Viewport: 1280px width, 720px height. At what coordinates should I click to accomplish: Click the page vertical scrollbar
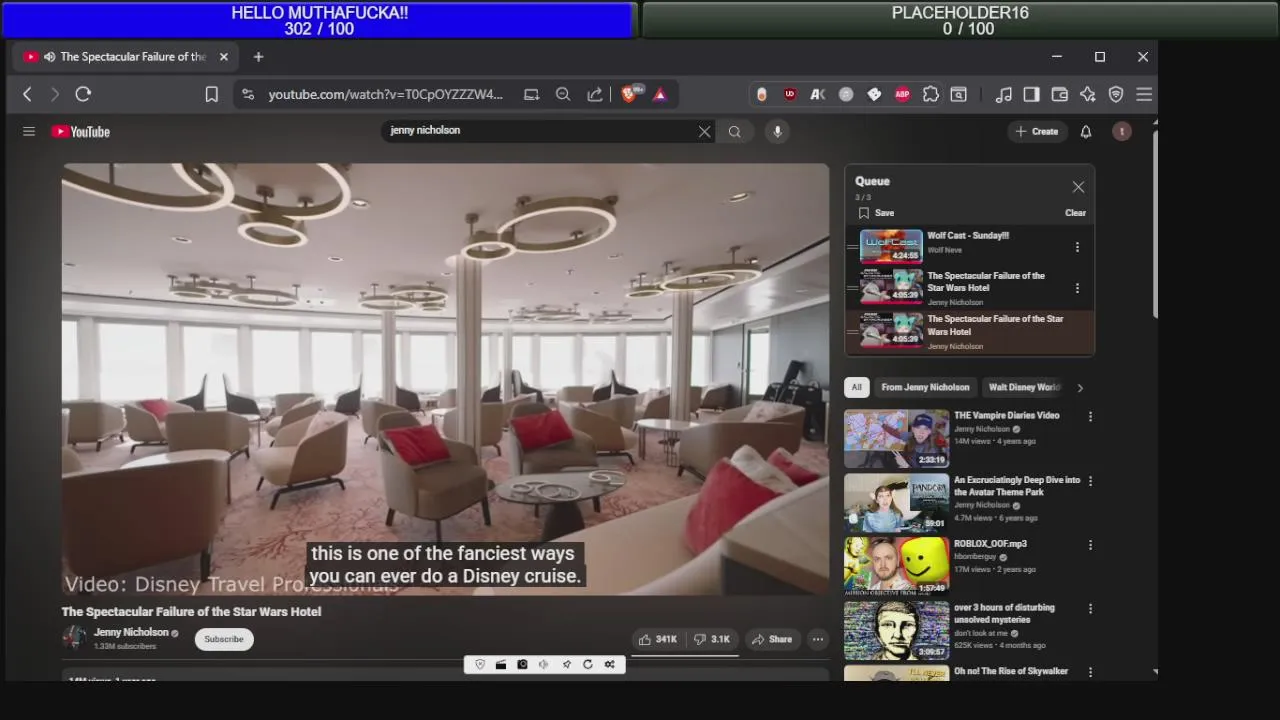point(1155,222)
